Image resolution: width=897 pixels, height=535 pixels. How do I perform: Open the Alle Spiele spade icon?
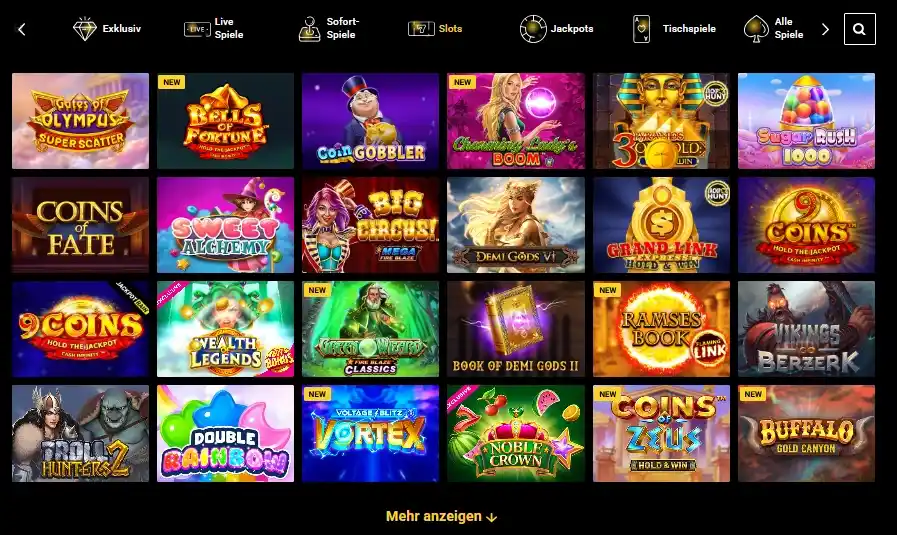tap(756, 29)
